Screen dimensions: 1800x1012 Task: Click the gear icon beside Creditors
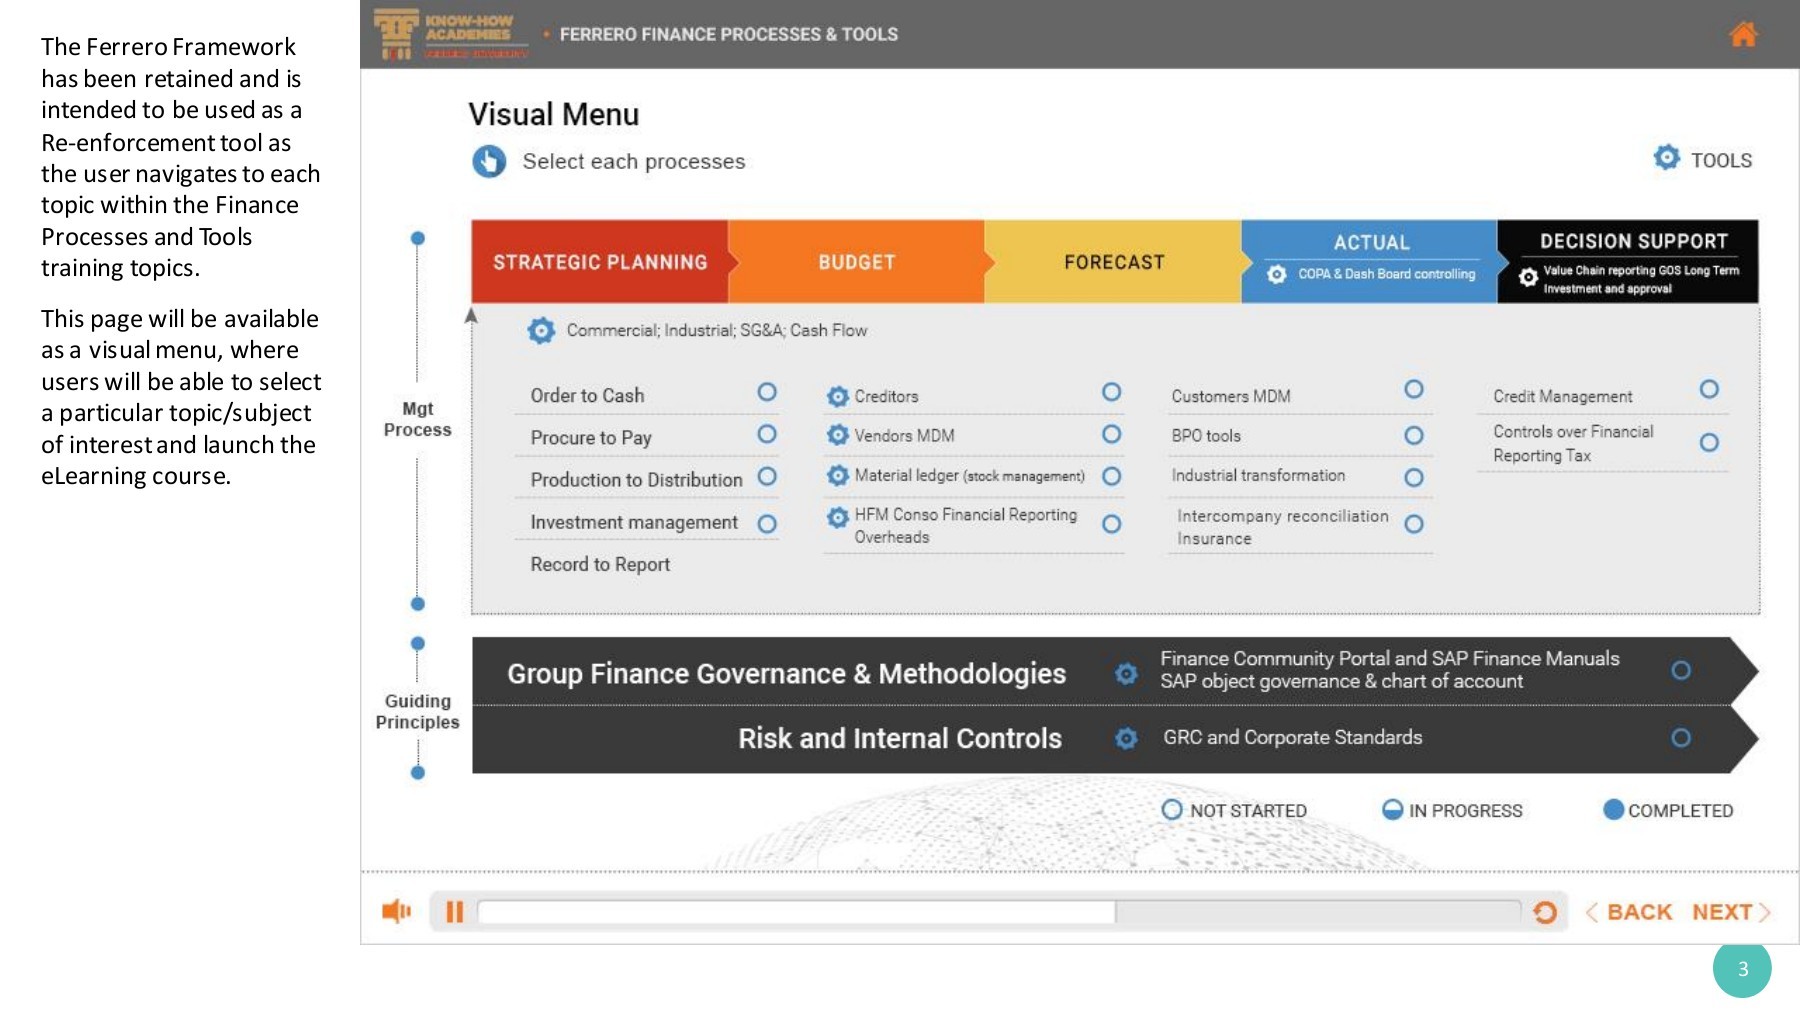pyautogui.click(x=838, y=396)
